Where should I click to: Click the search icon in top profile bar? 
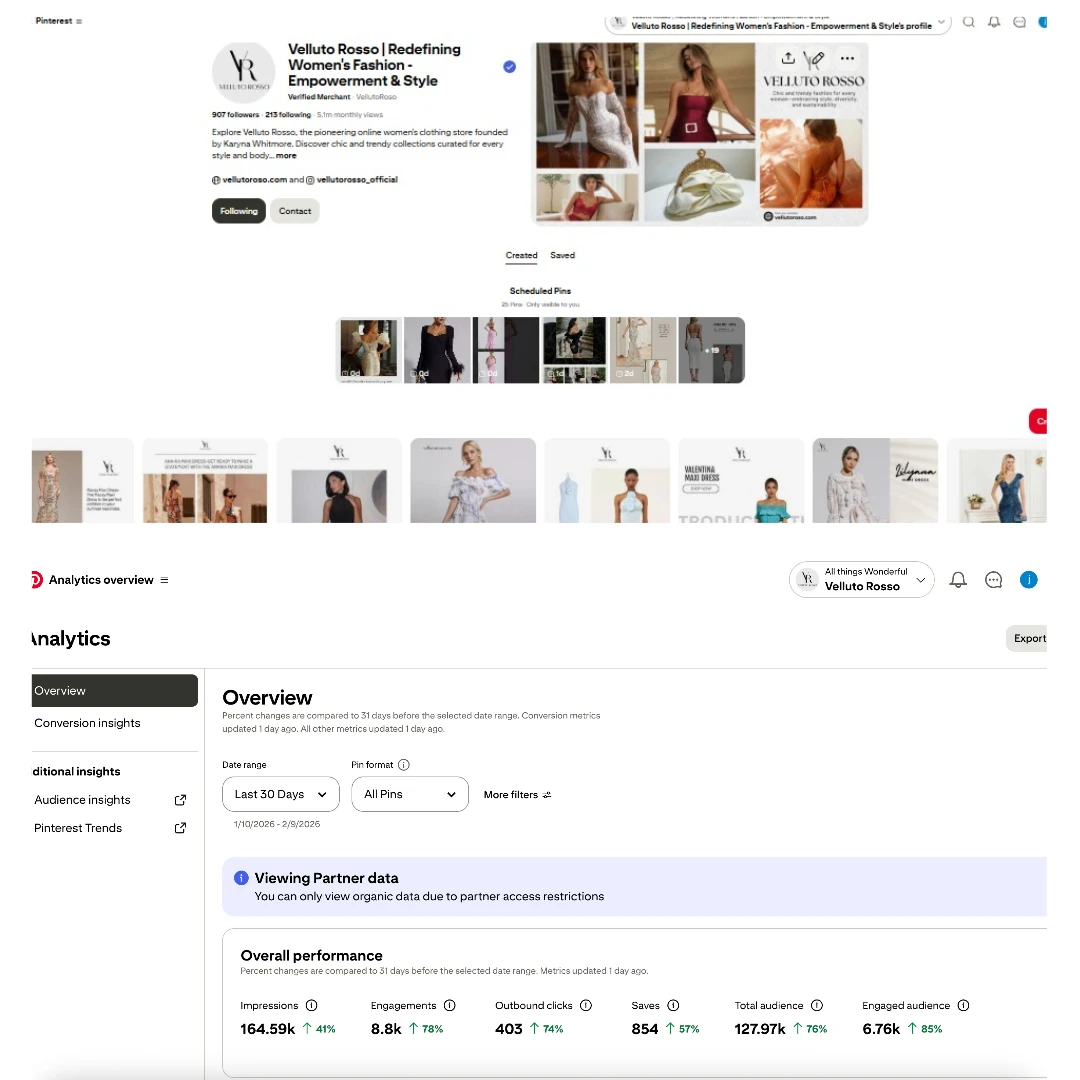pos(968,22)
